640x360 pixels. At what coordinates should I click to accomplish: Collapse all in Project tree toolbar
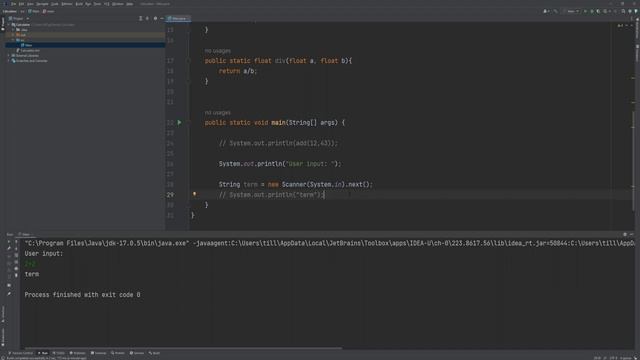coord(147,18)
